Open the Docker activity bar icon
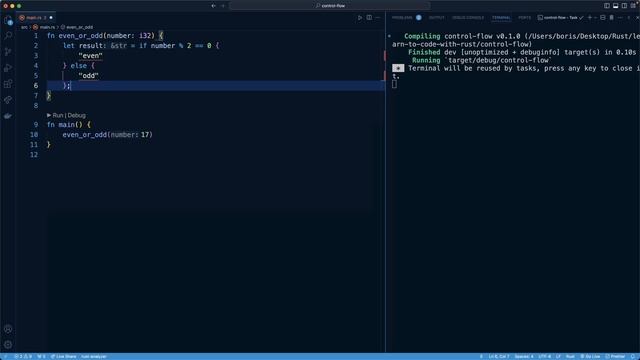 coord(8,116)
